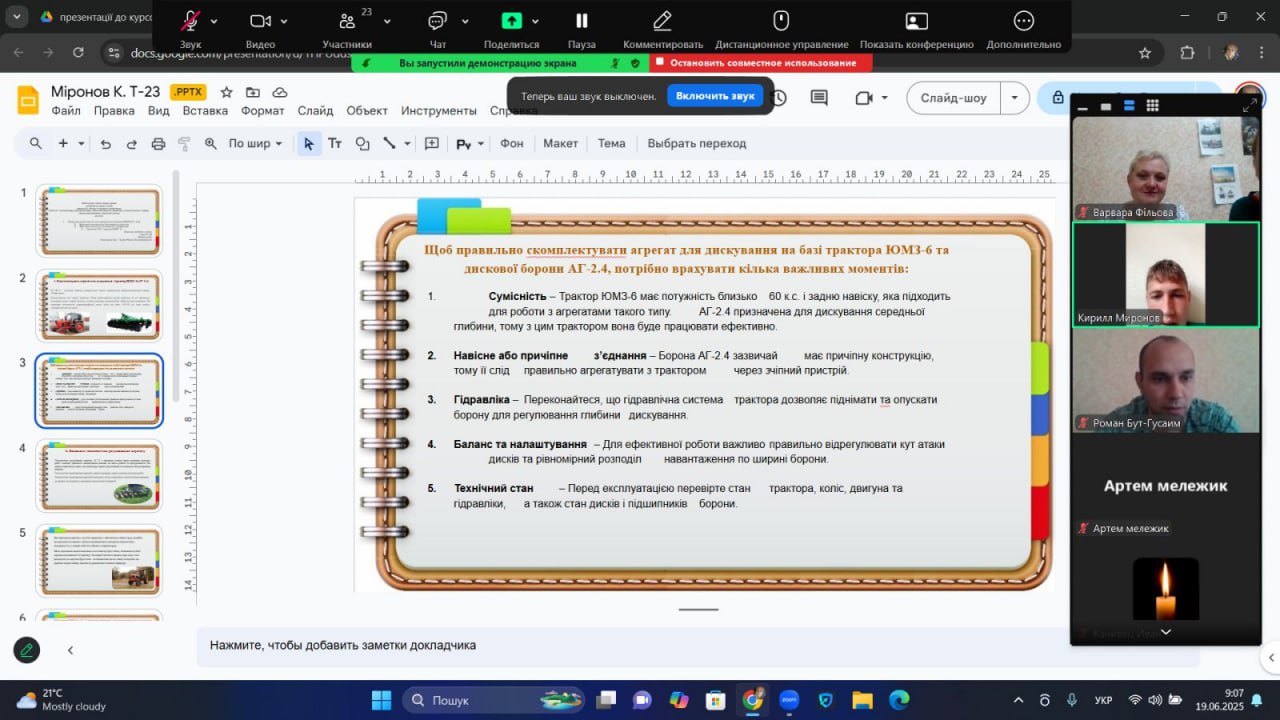Image resolution: width=1280 pixels, height=720 pixels.
Task: Check the cloud save status icon
Action: point(280,92)
